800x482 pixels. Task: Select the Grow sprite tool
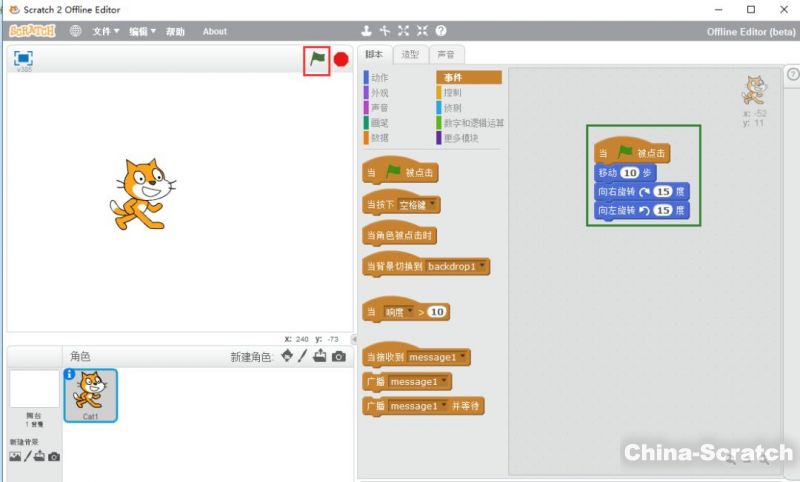click(404, 31)
